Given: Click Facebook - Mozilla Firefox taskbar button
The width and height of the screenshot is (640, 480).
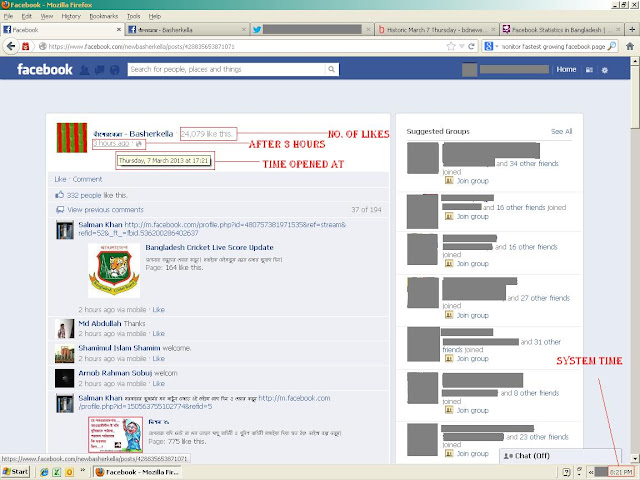Looking at the screenshot, I should coord(138,472).
